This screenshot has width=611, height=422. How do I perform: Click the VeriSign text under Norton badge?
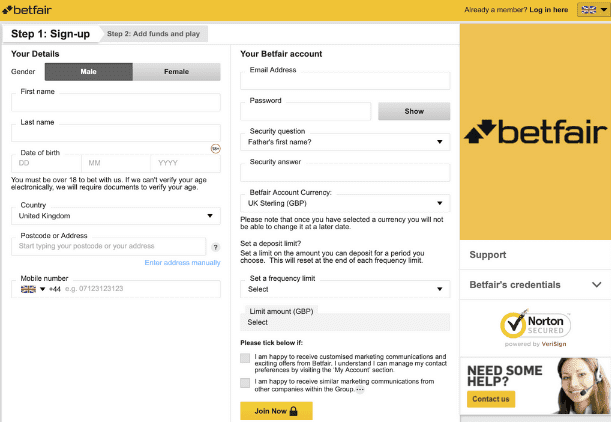tap(554, 344)
